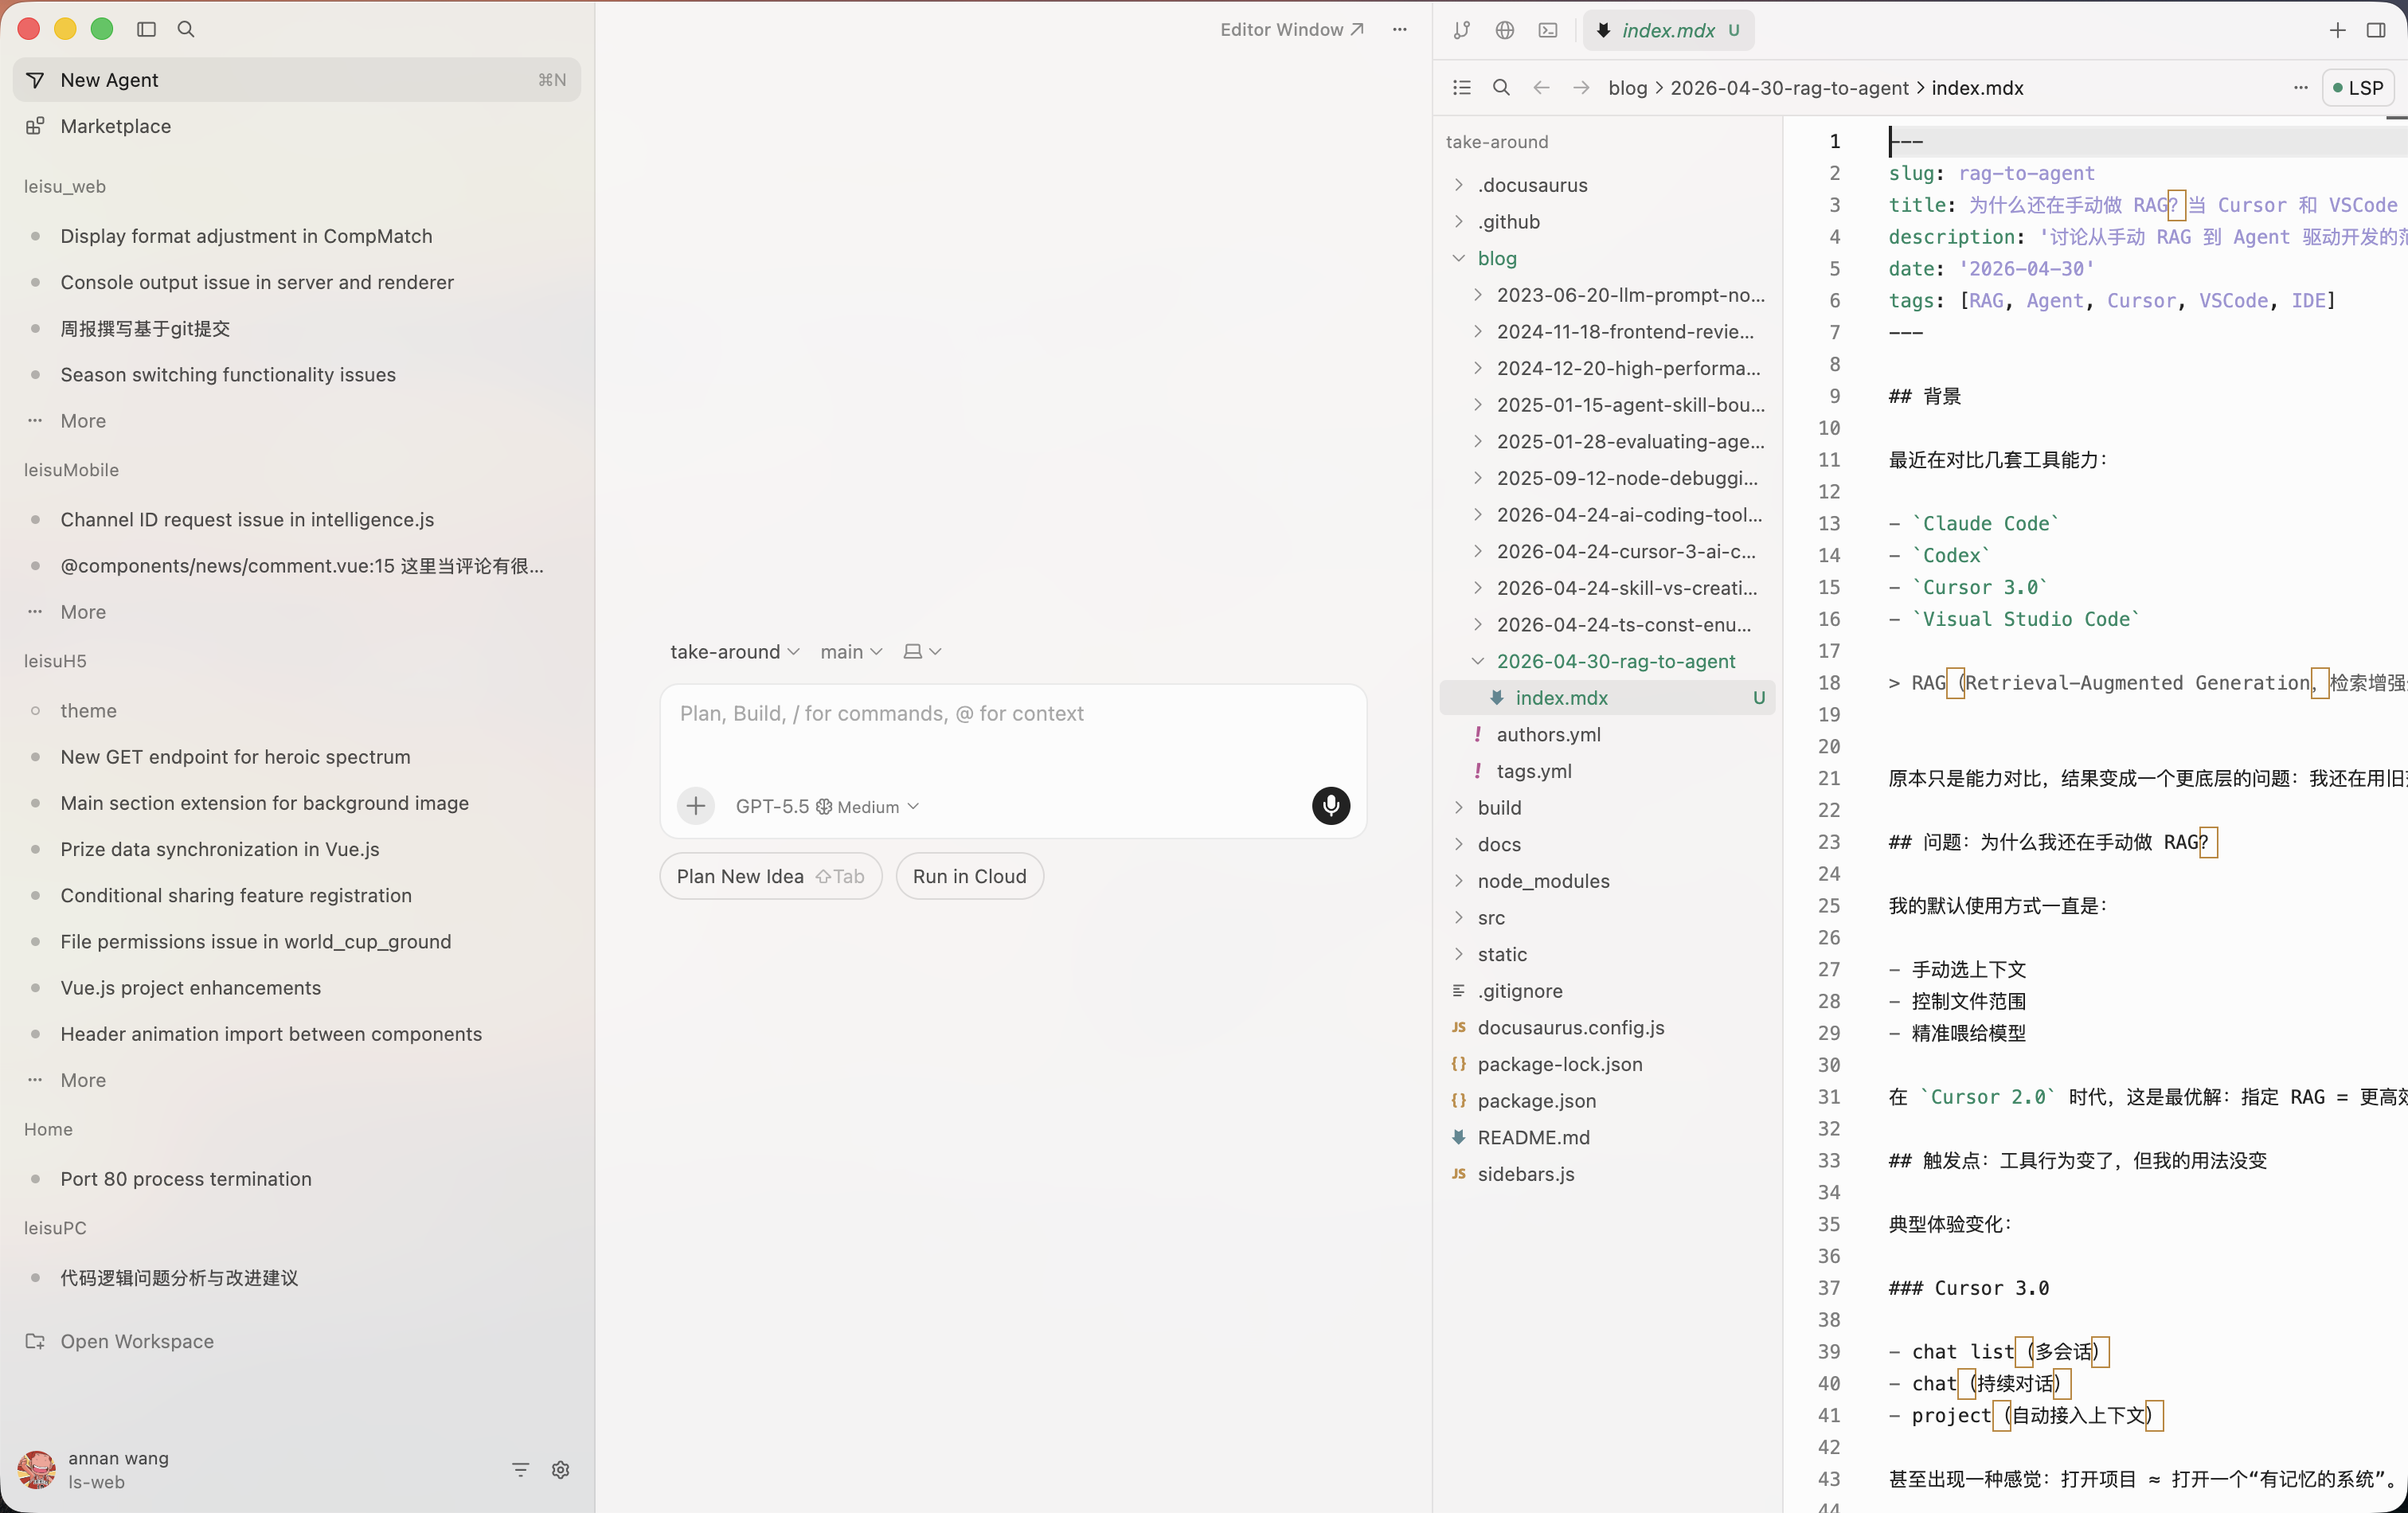Screen dimensions: 2408x1513
Task: Open the chat filter icon near settings
Action: pyautogui.click(x=521, y=1469)
